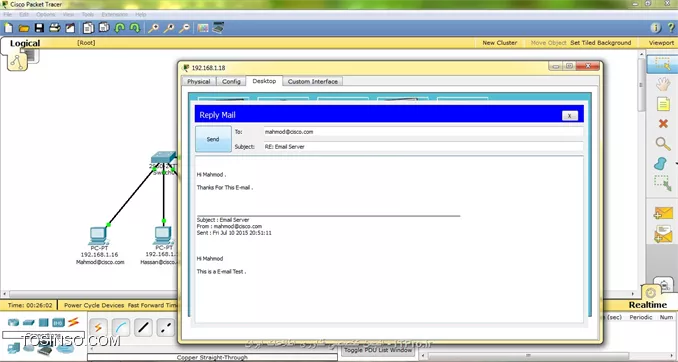Image resolution: width=678 pixels, height=362 pixels.
Task: Select Routers device category
Action: [13, 323]
